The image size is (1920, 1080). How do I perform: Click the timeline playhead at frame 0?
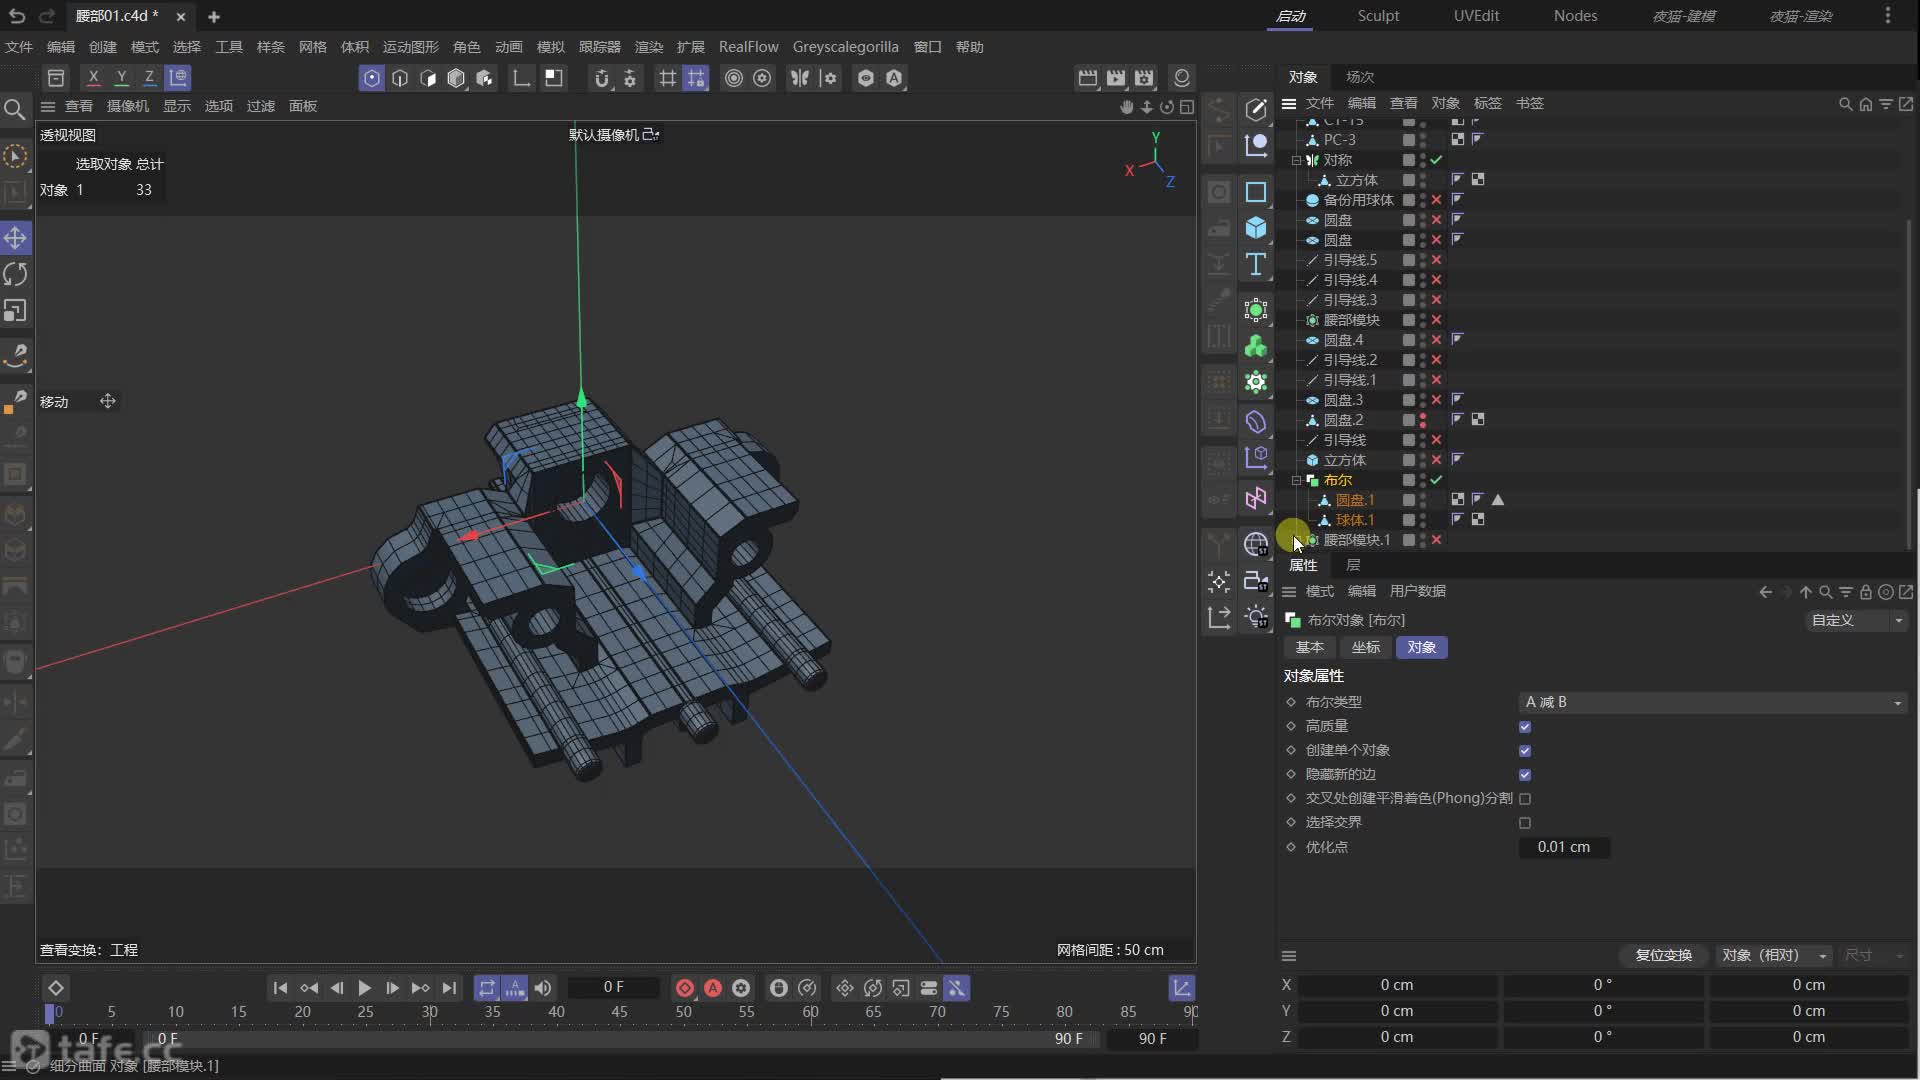click(x=49, y=1013)
